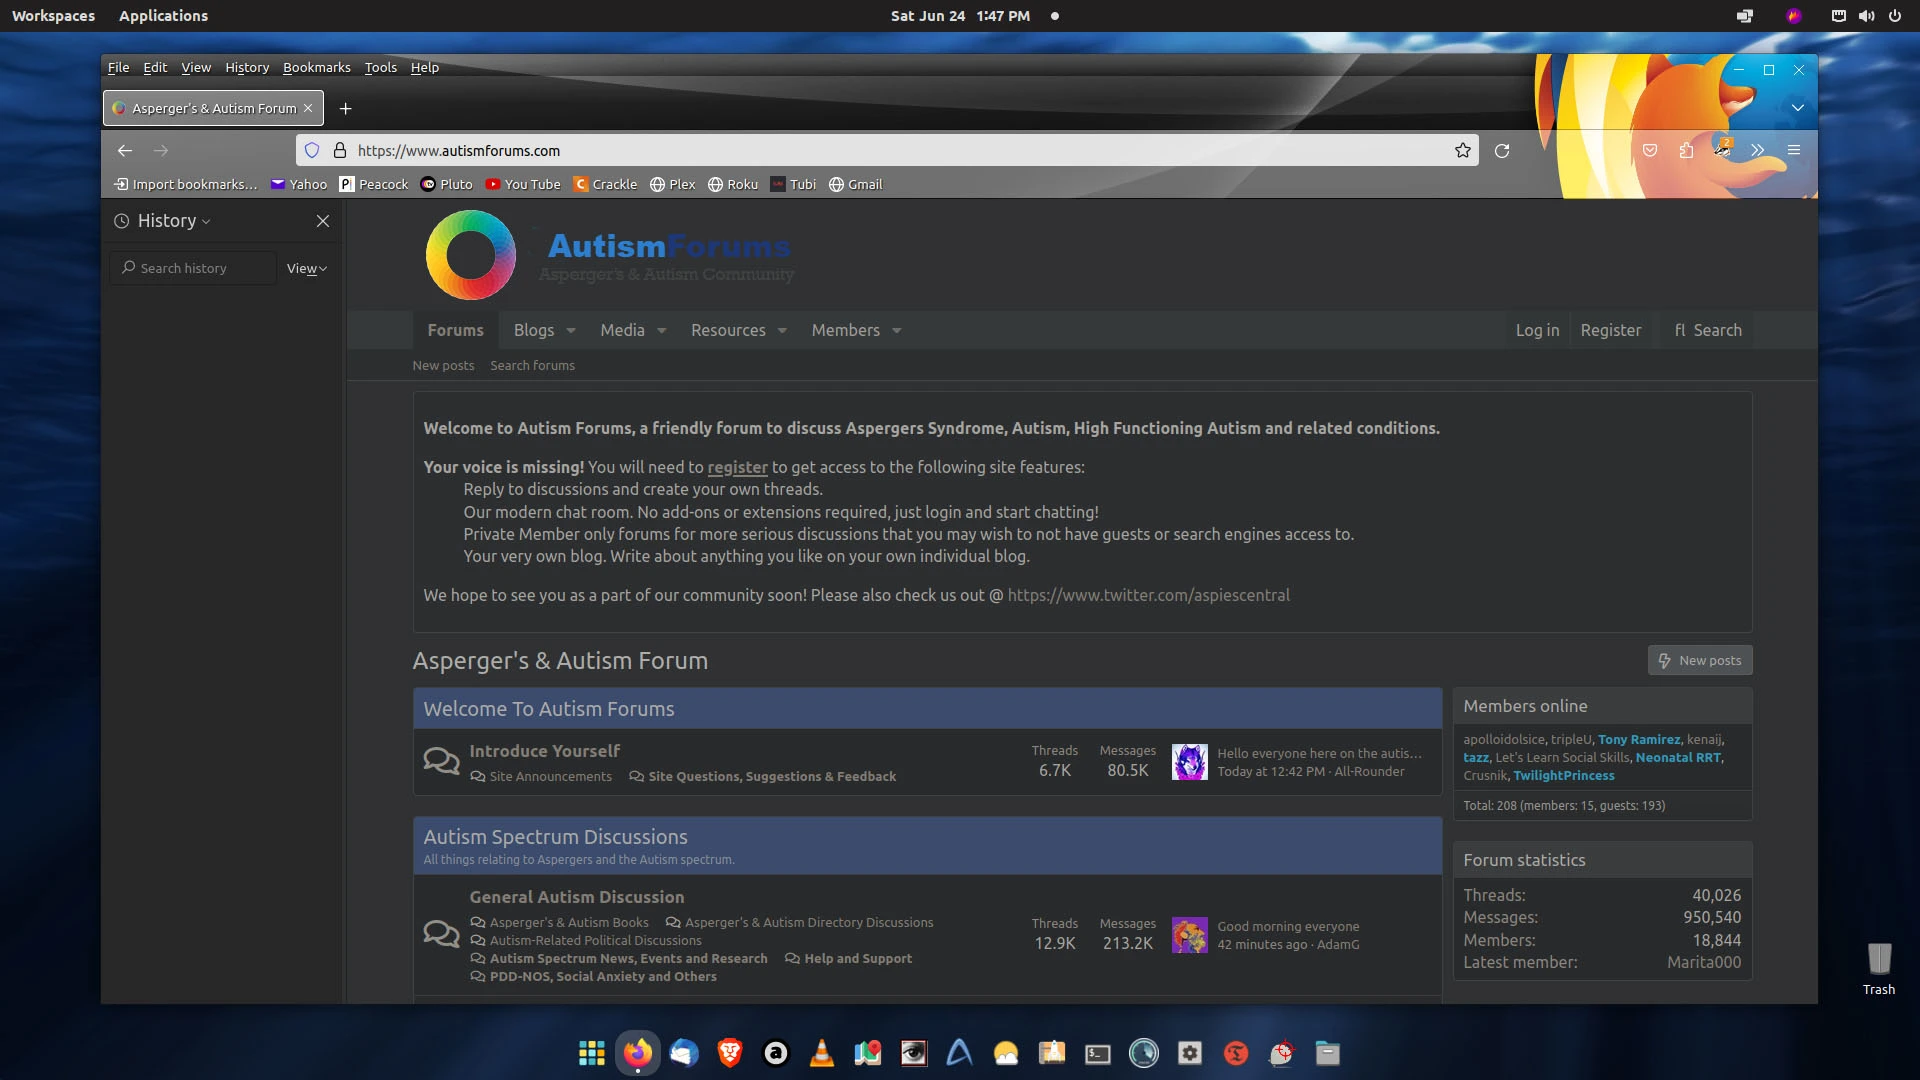The height and width of the screenshot is (1080, 1920).
Task: Open a new browser tab
Action: point(346,108)
